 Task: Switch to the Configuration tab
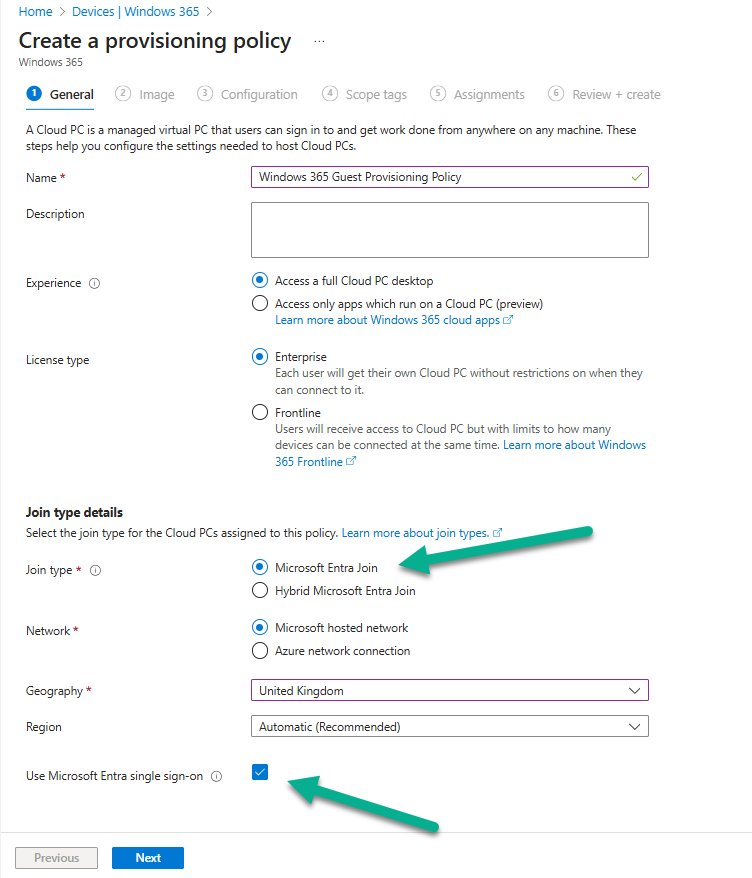pyautogui.click(x=259, y=95)
